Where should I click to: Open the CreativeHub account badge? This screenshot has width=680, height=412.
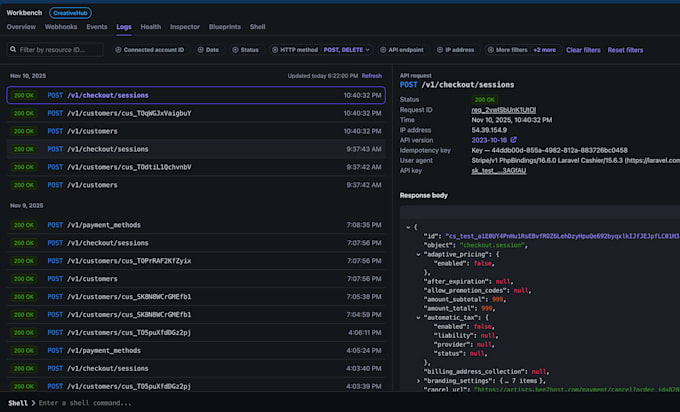pyautogui.click(x=70, y=13)
